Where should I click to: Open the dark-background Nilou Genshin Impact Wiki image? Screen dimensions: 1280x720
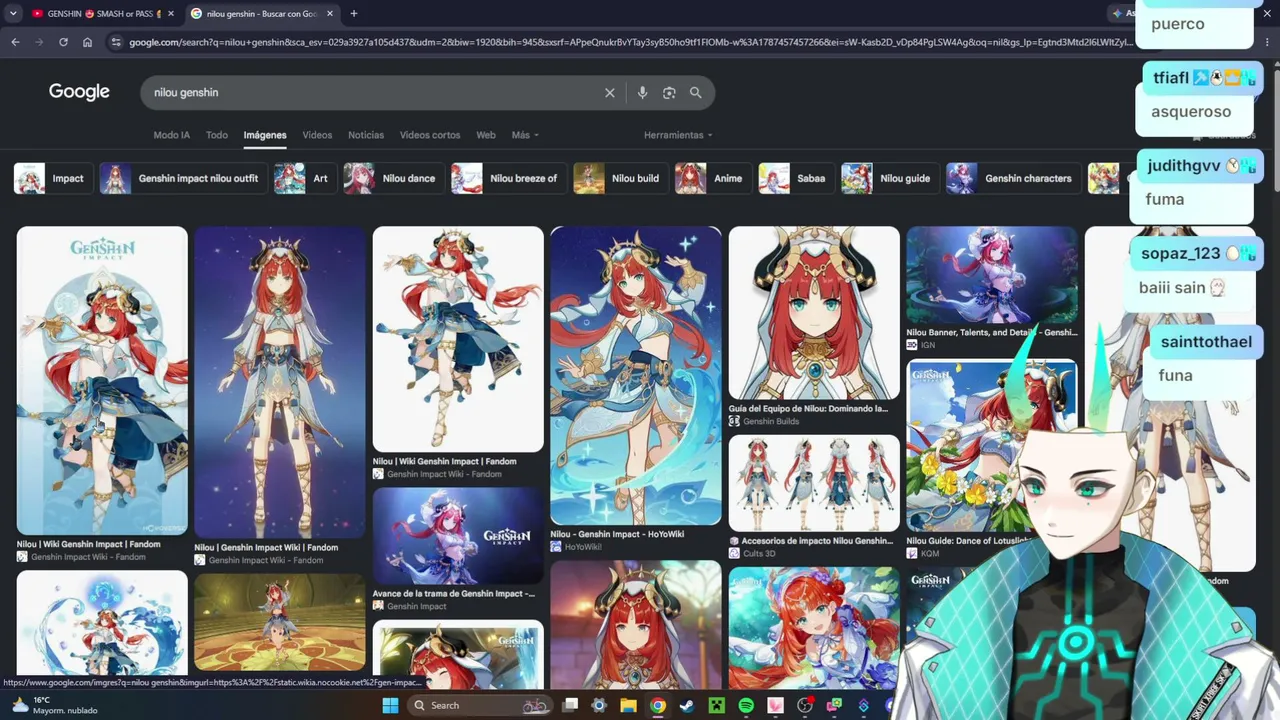[280, 382]
